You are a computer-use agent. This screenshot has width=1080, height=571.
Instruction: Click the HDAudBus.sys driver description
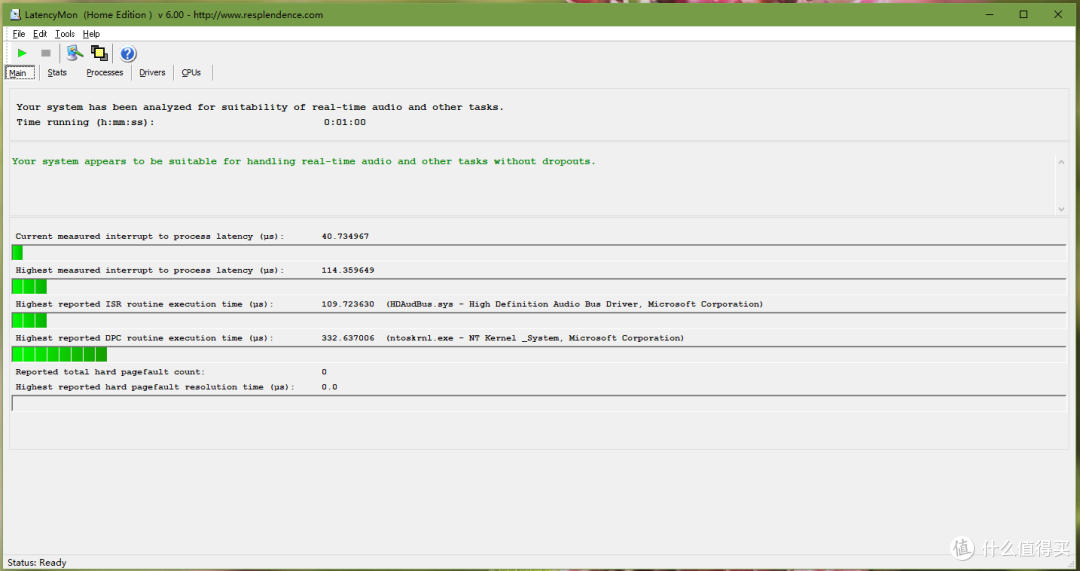[574, 304]
